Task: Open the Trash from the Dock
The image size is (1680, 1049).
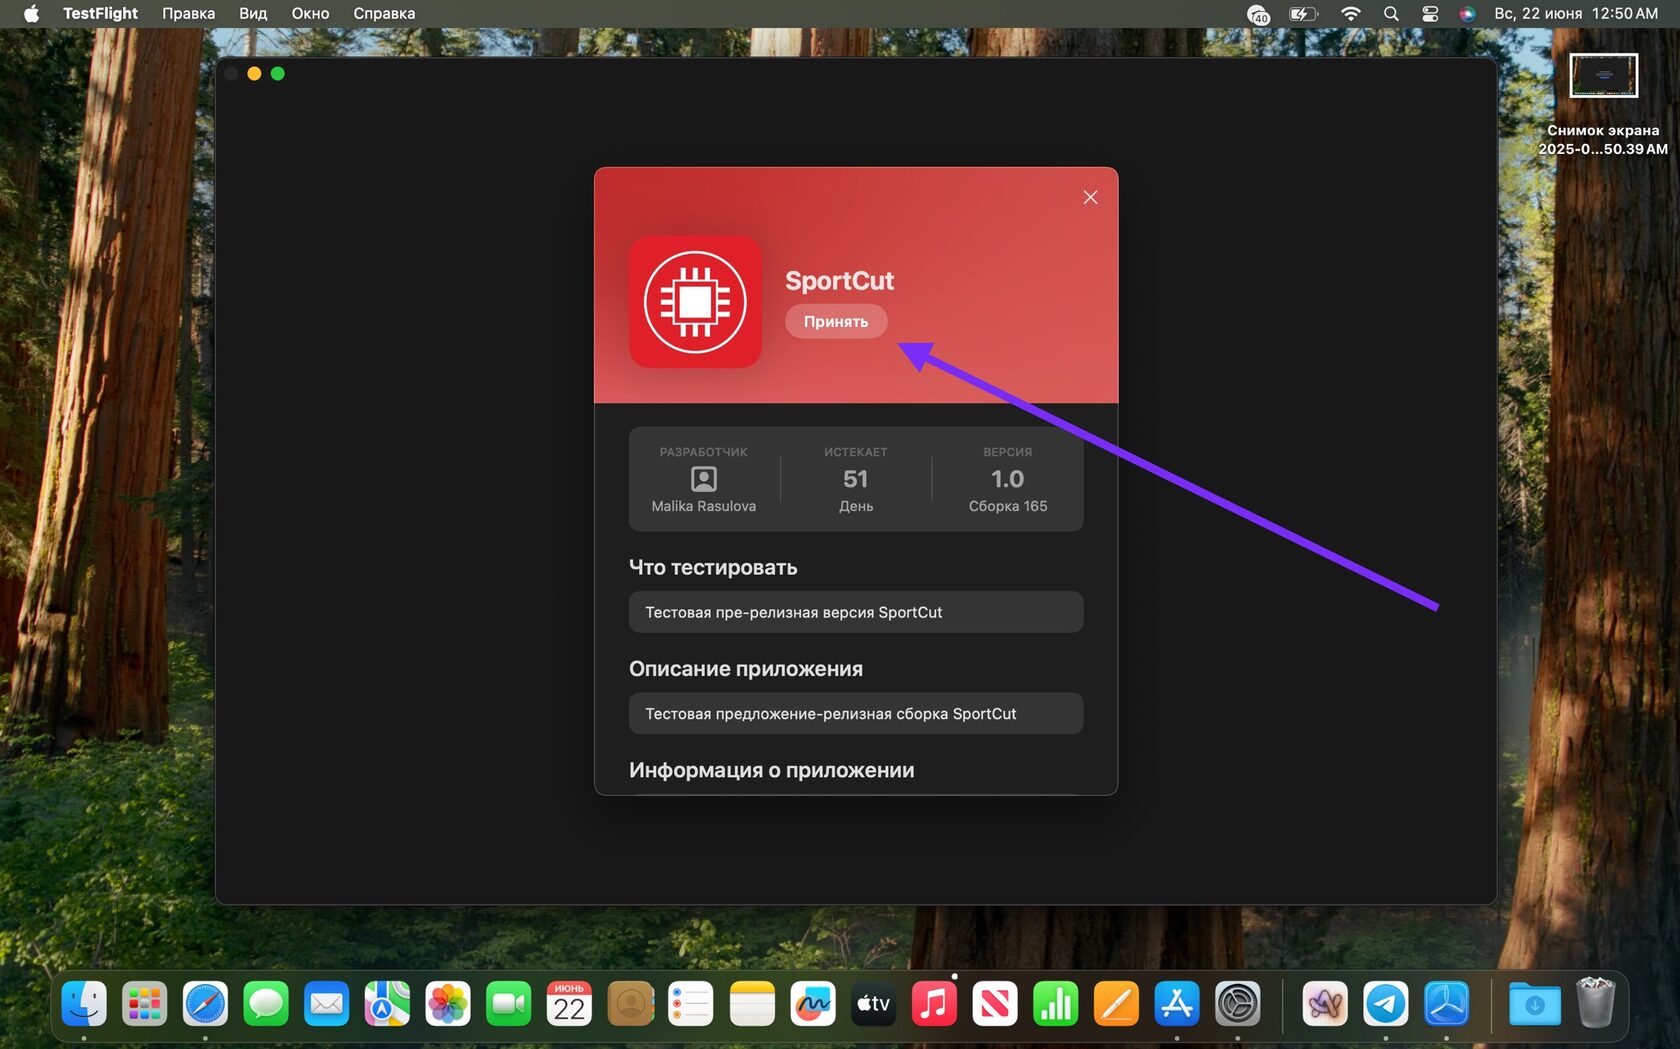Action: coord(1596,1003)
